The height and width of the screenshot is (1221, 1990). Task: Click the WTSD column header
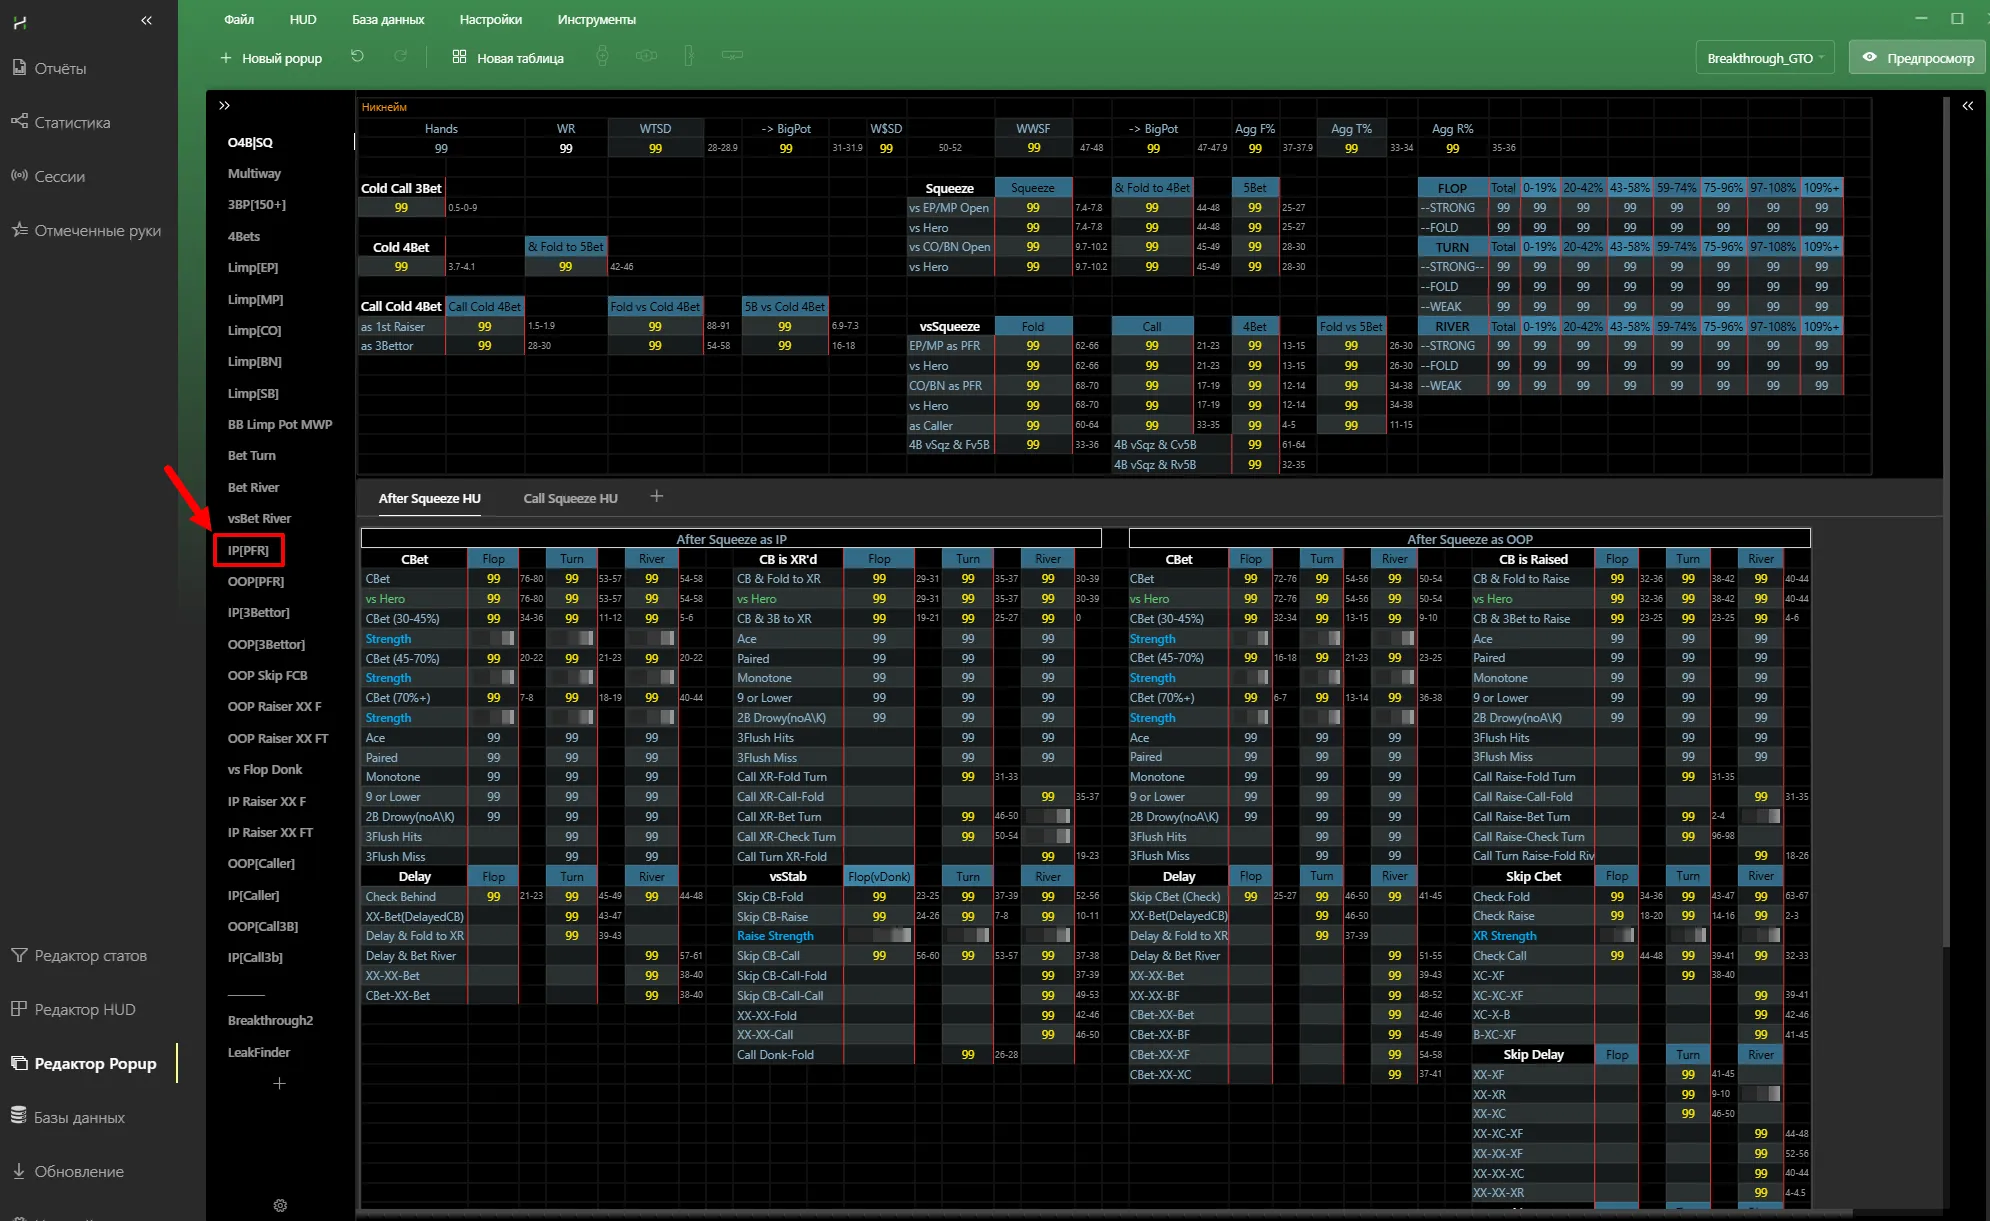tap(655, 129)
